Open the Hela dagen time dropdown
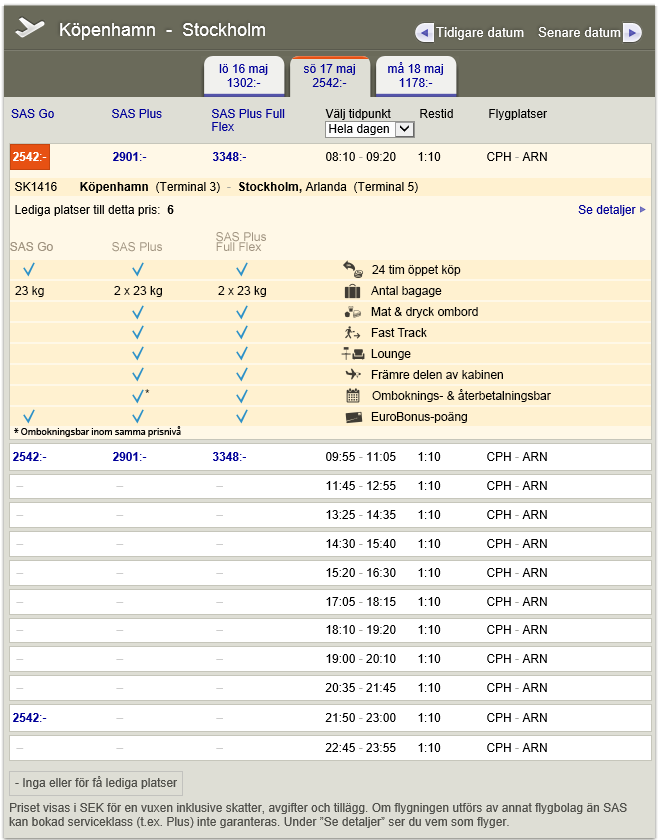 point(370,129)
